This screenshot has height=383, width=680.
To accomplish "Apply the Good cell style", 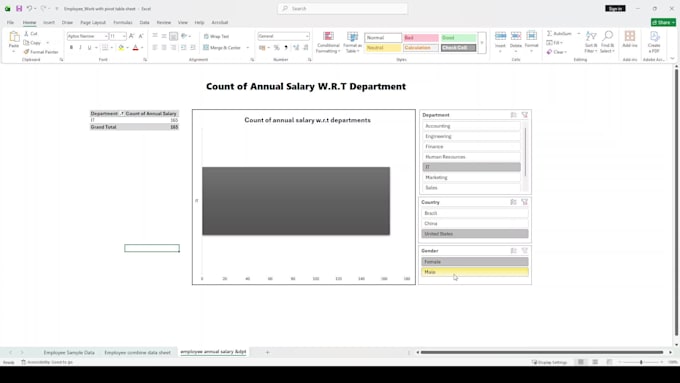I will tap(458, 38).
